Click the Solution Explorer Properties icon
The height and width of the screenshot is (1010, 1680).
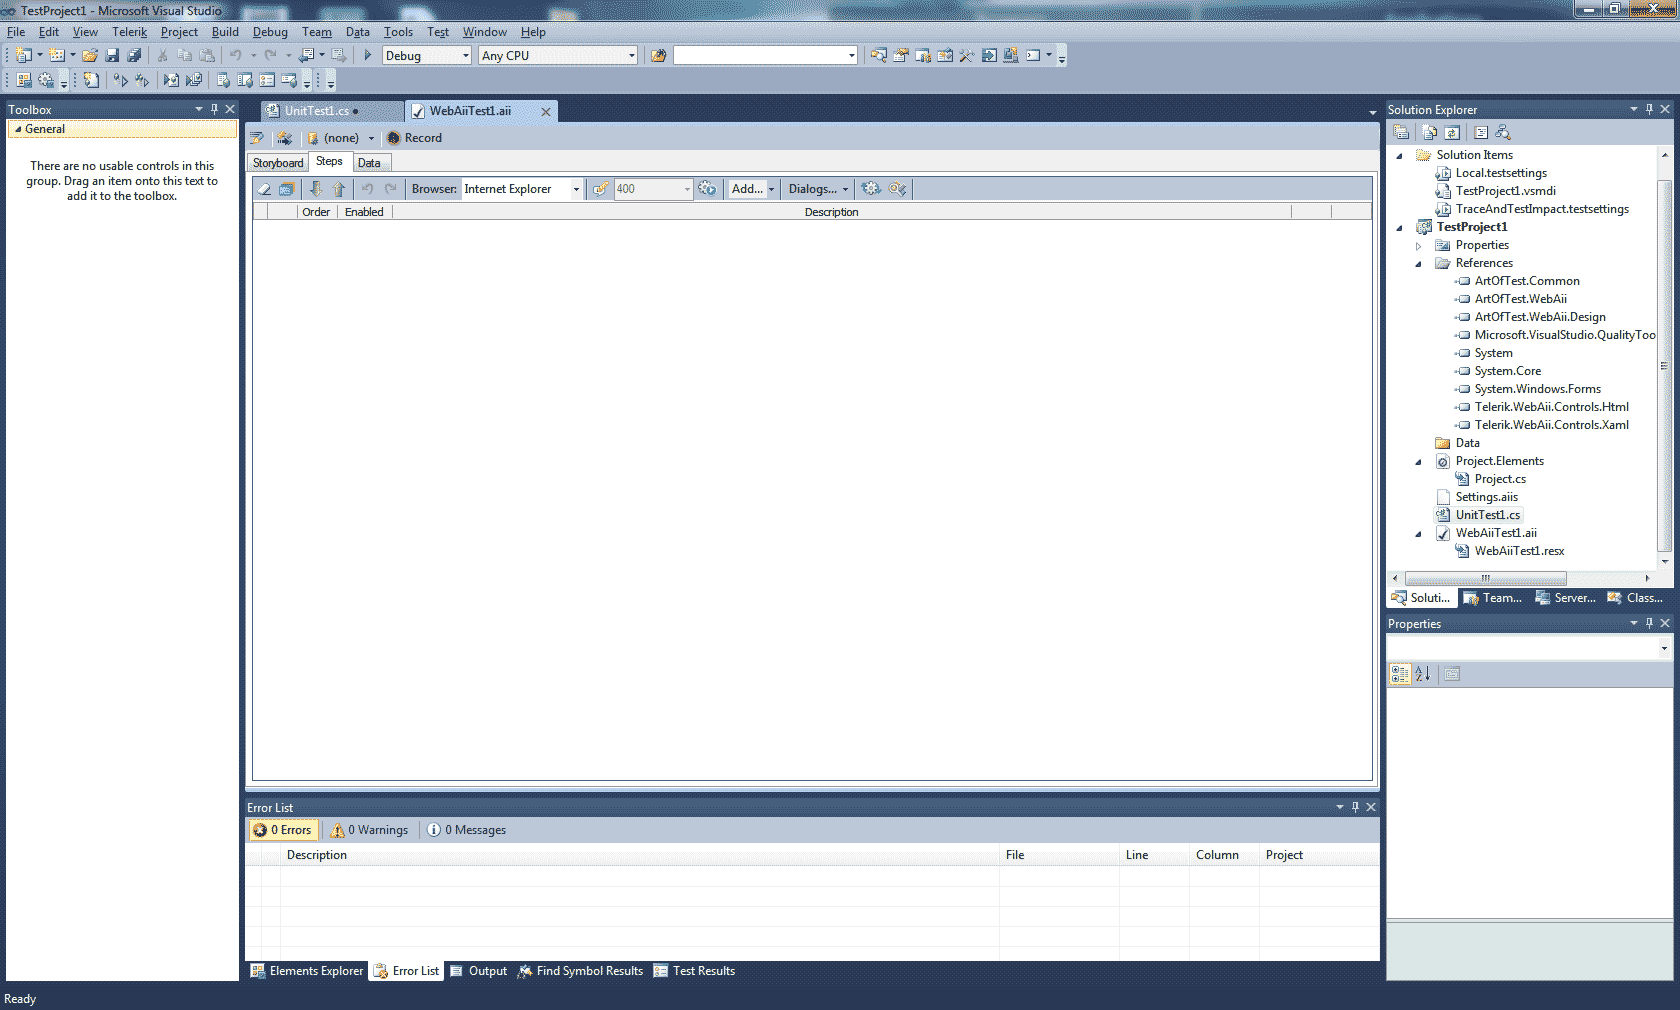tap(1401, 132)
